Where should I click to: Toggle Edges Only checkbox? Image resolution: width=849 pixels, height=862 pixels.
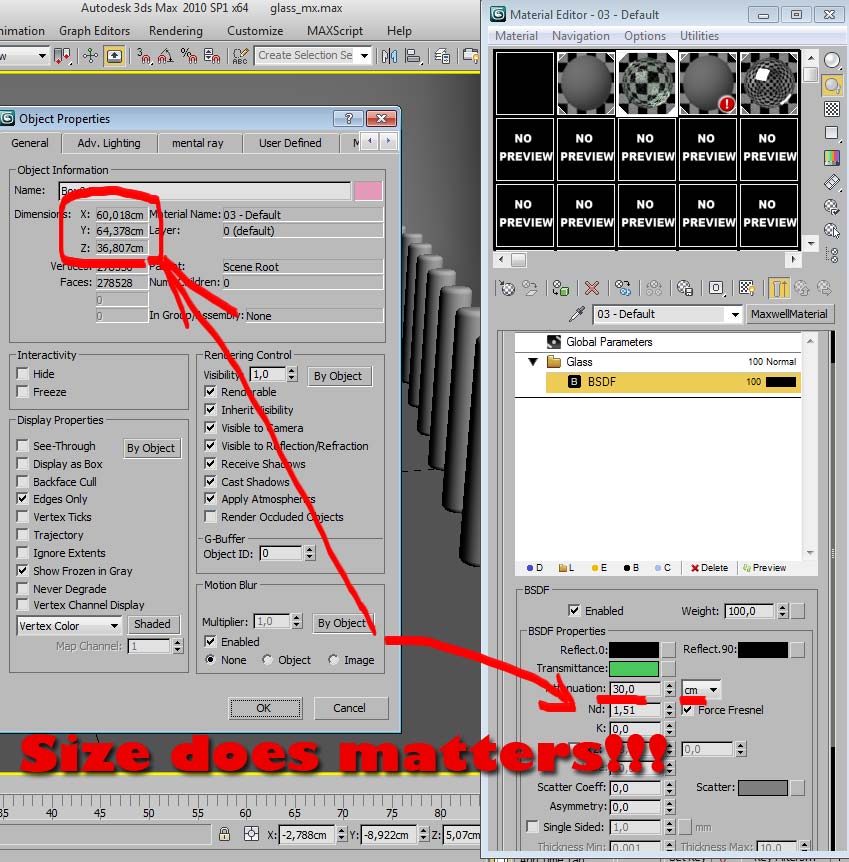pyautogui.click(x=23, y=499)
